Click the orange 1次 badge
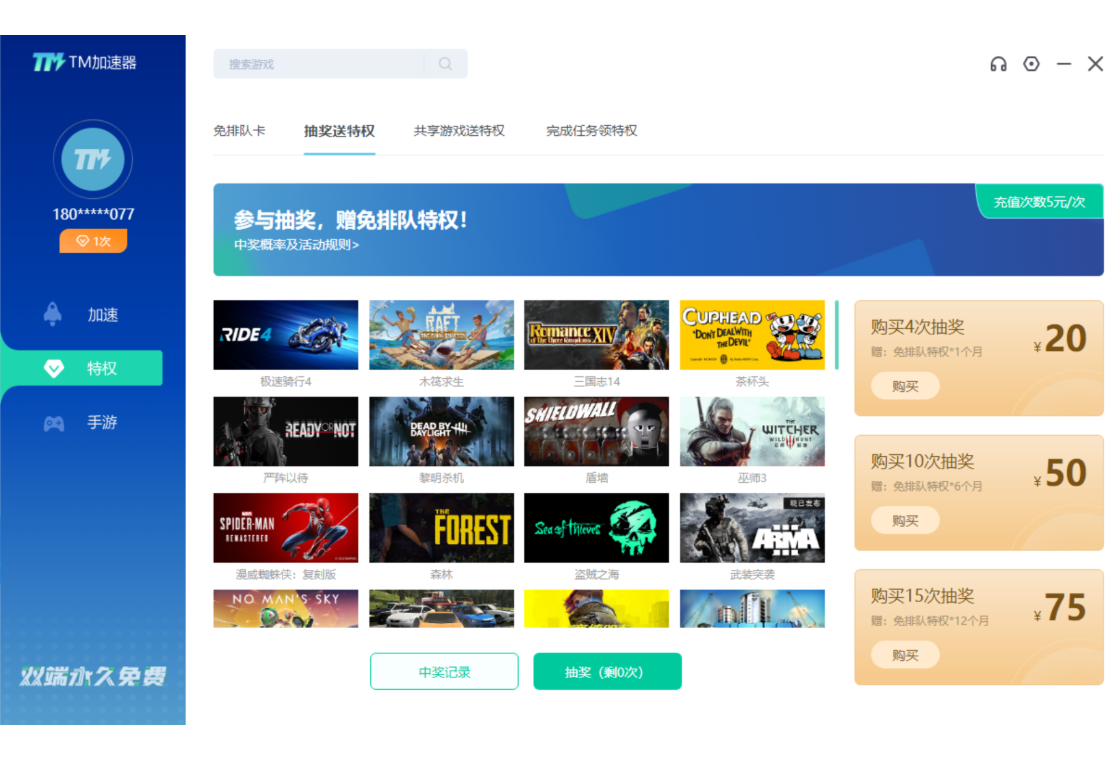This screenshot has width=1120, height=760. point(93,241)
